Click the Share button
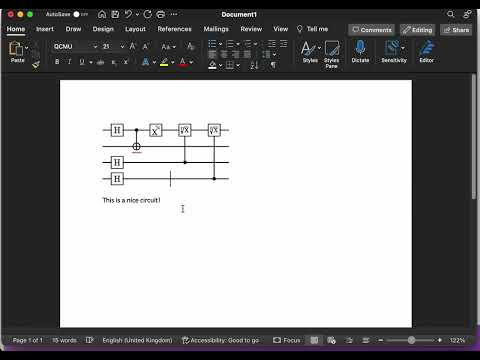This screenshot has height=360, width=480. [x=456, y=30]
